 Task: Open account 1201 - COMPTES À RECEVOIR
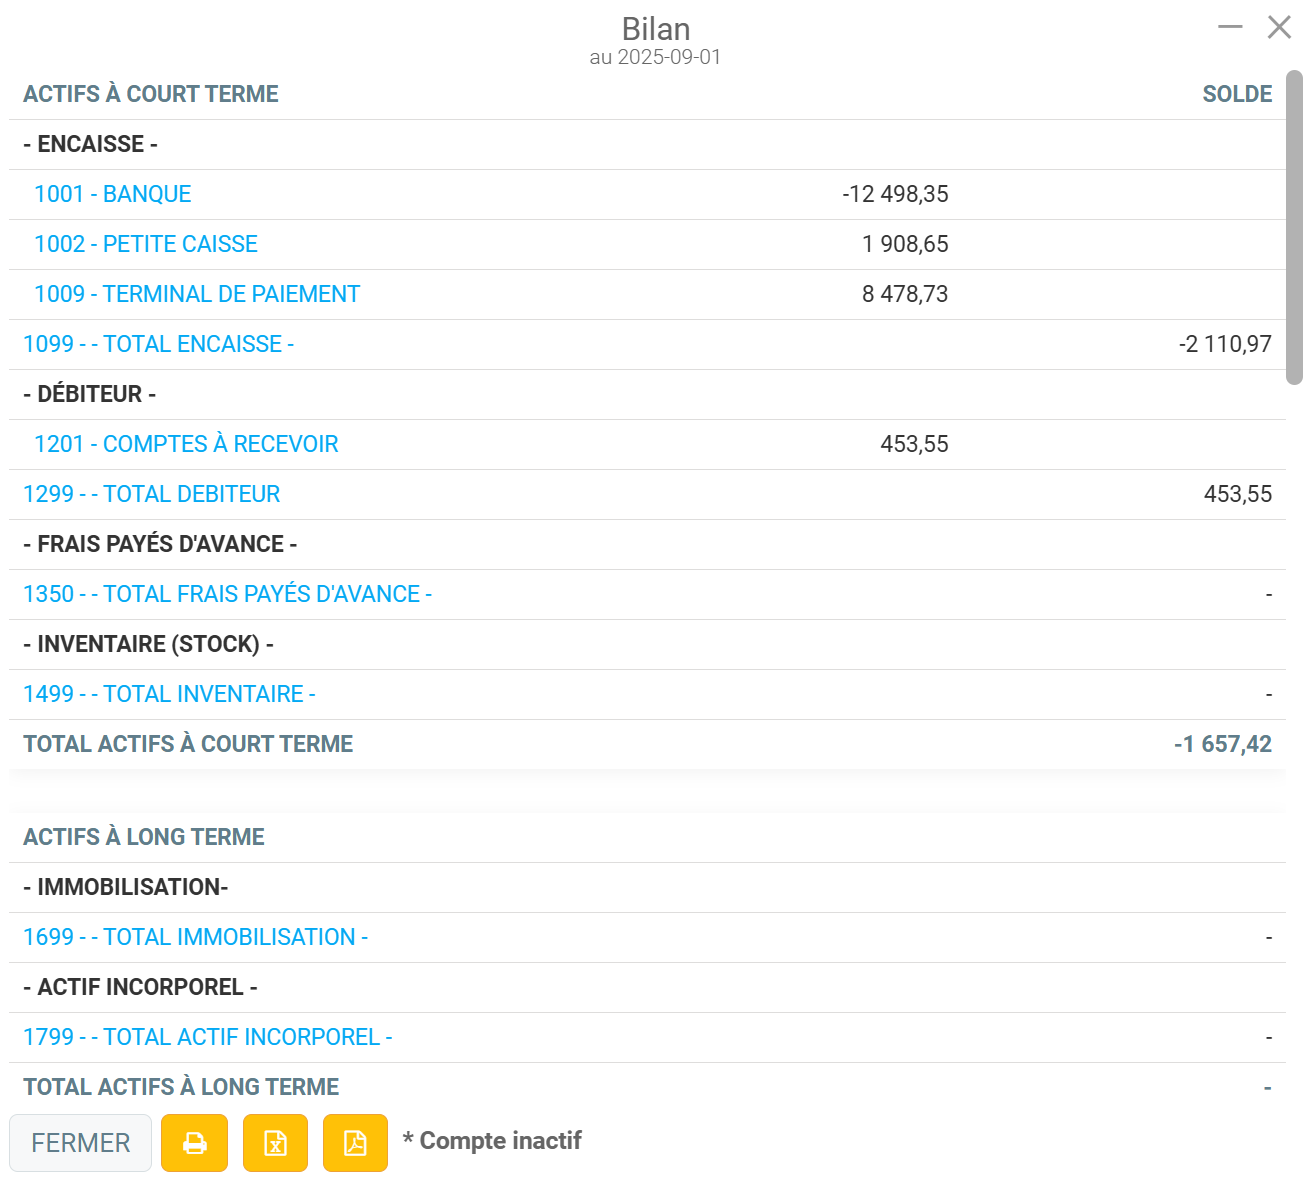click(x=186, y=444)
